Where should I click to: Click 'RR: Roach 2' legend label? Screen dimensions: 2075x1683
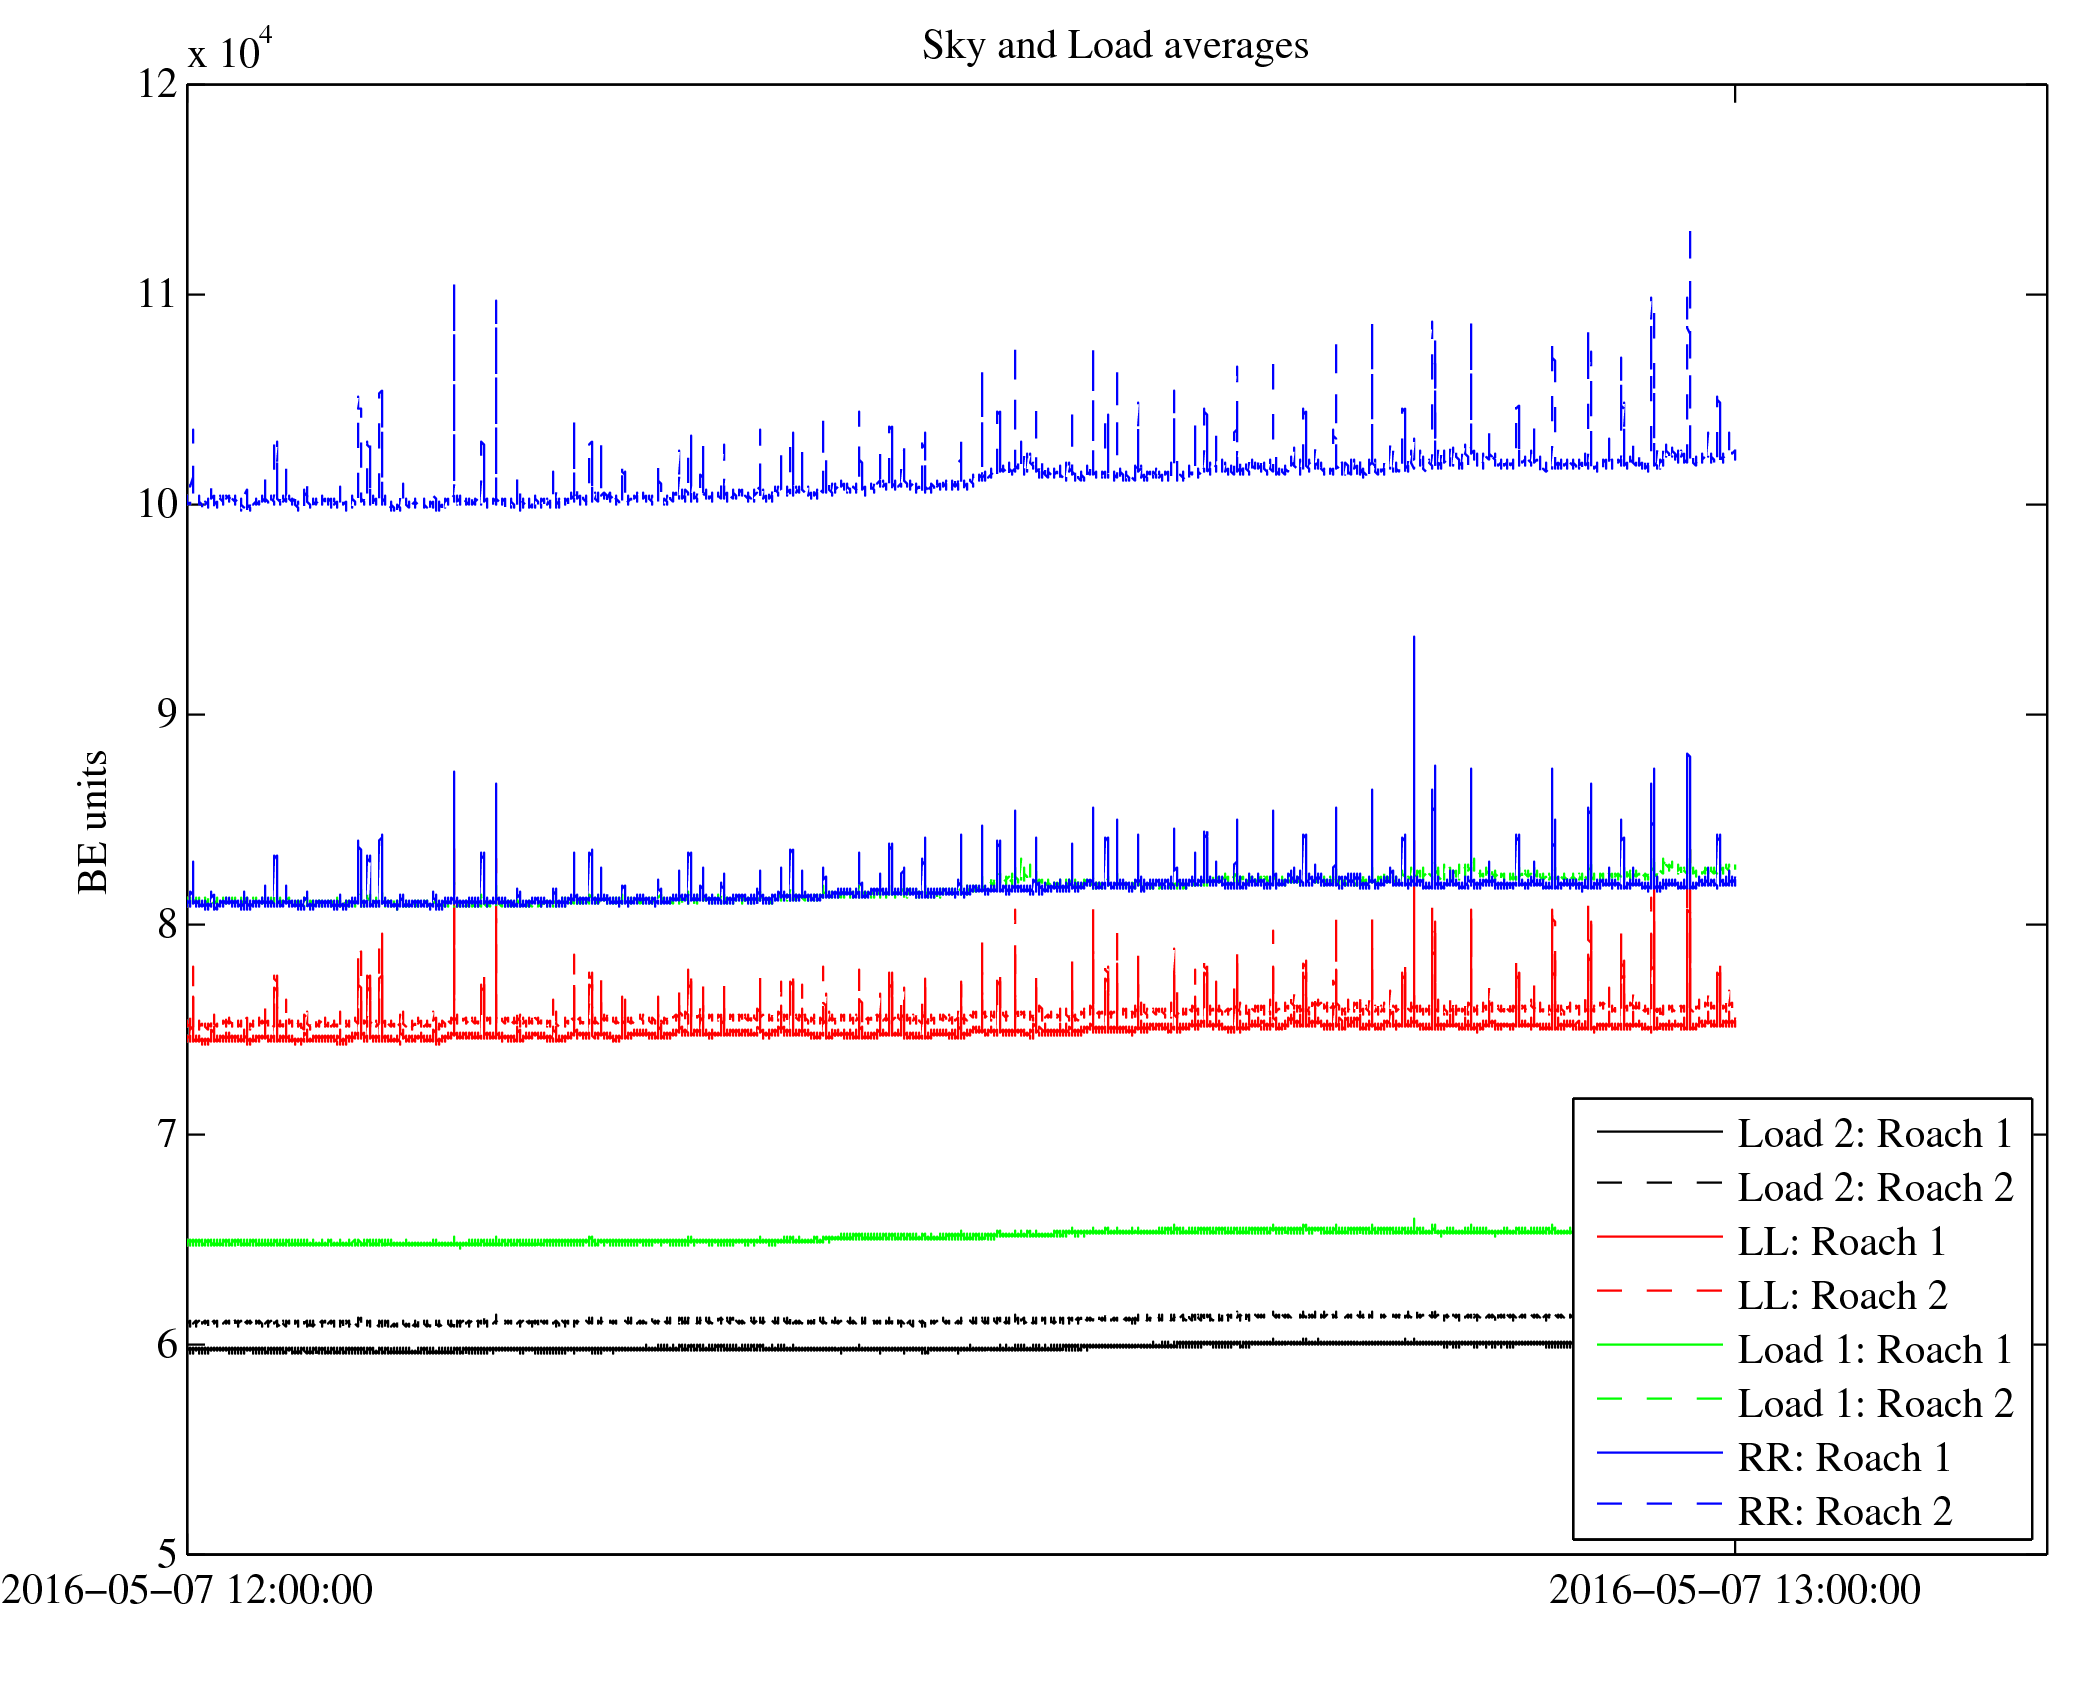pyautogui.click(x=1844, y=1512)
